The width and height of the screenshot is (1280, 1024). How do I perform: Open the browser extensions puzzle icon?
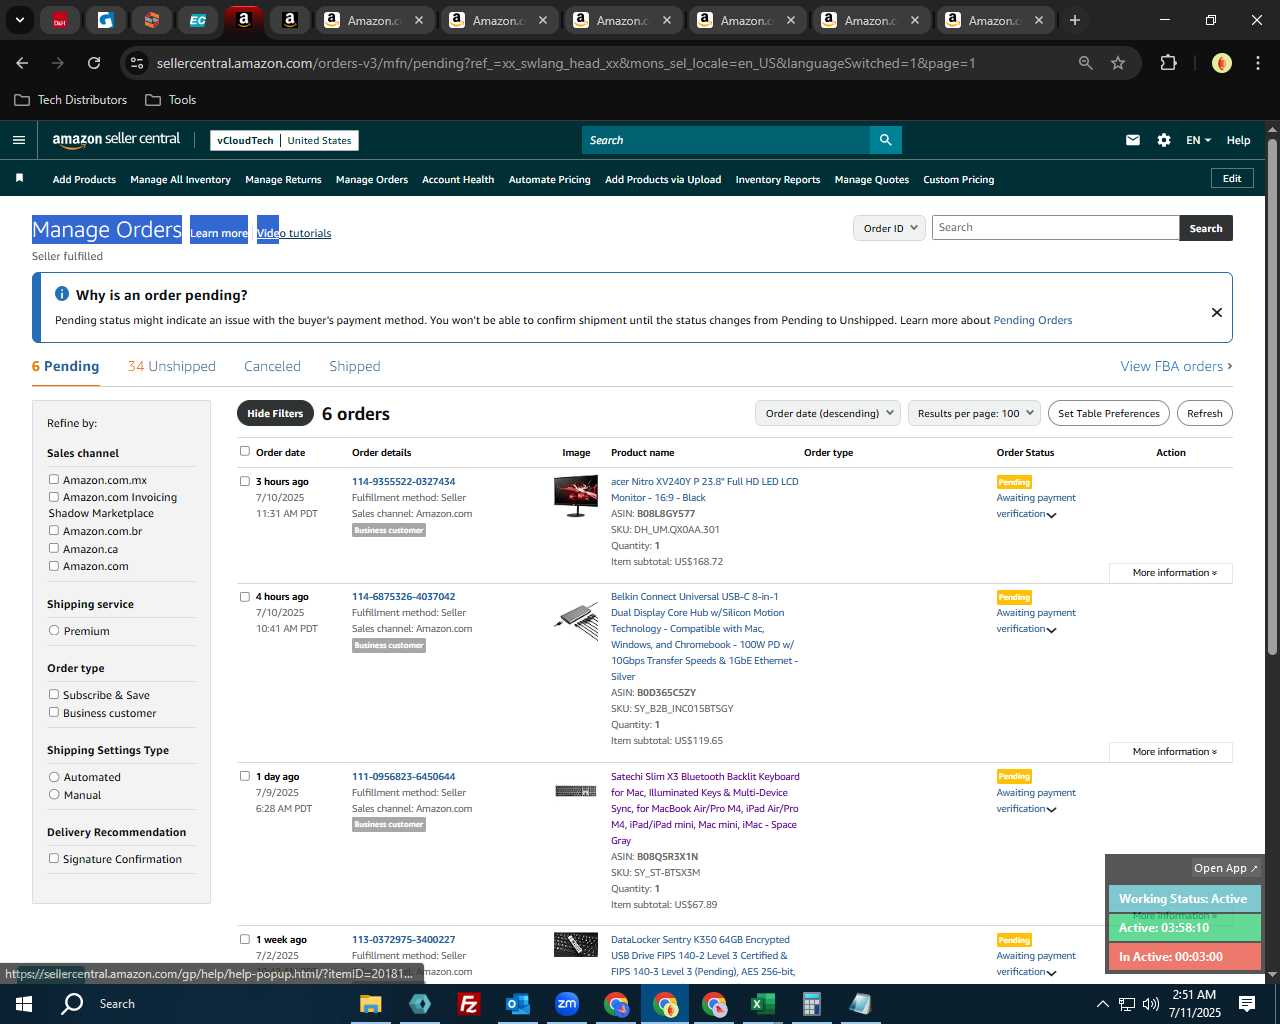[1168, 63]
